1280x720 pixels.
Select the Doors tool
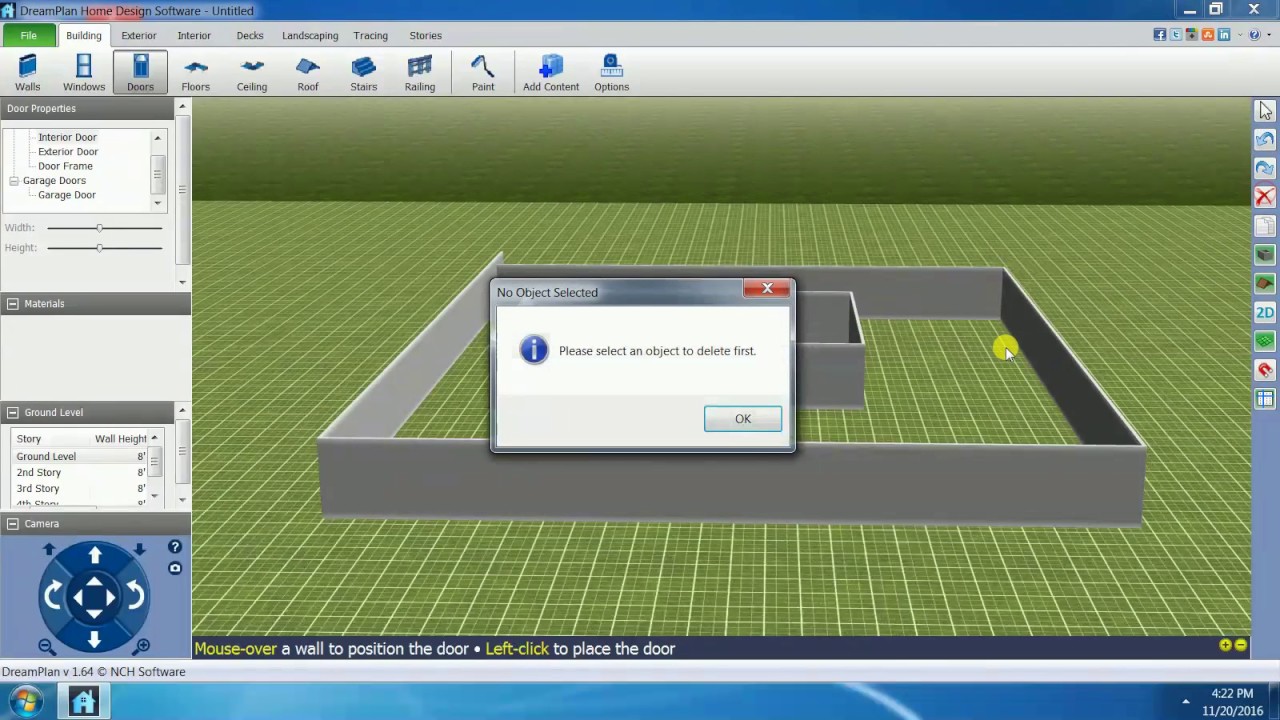[x=140, y=73]
